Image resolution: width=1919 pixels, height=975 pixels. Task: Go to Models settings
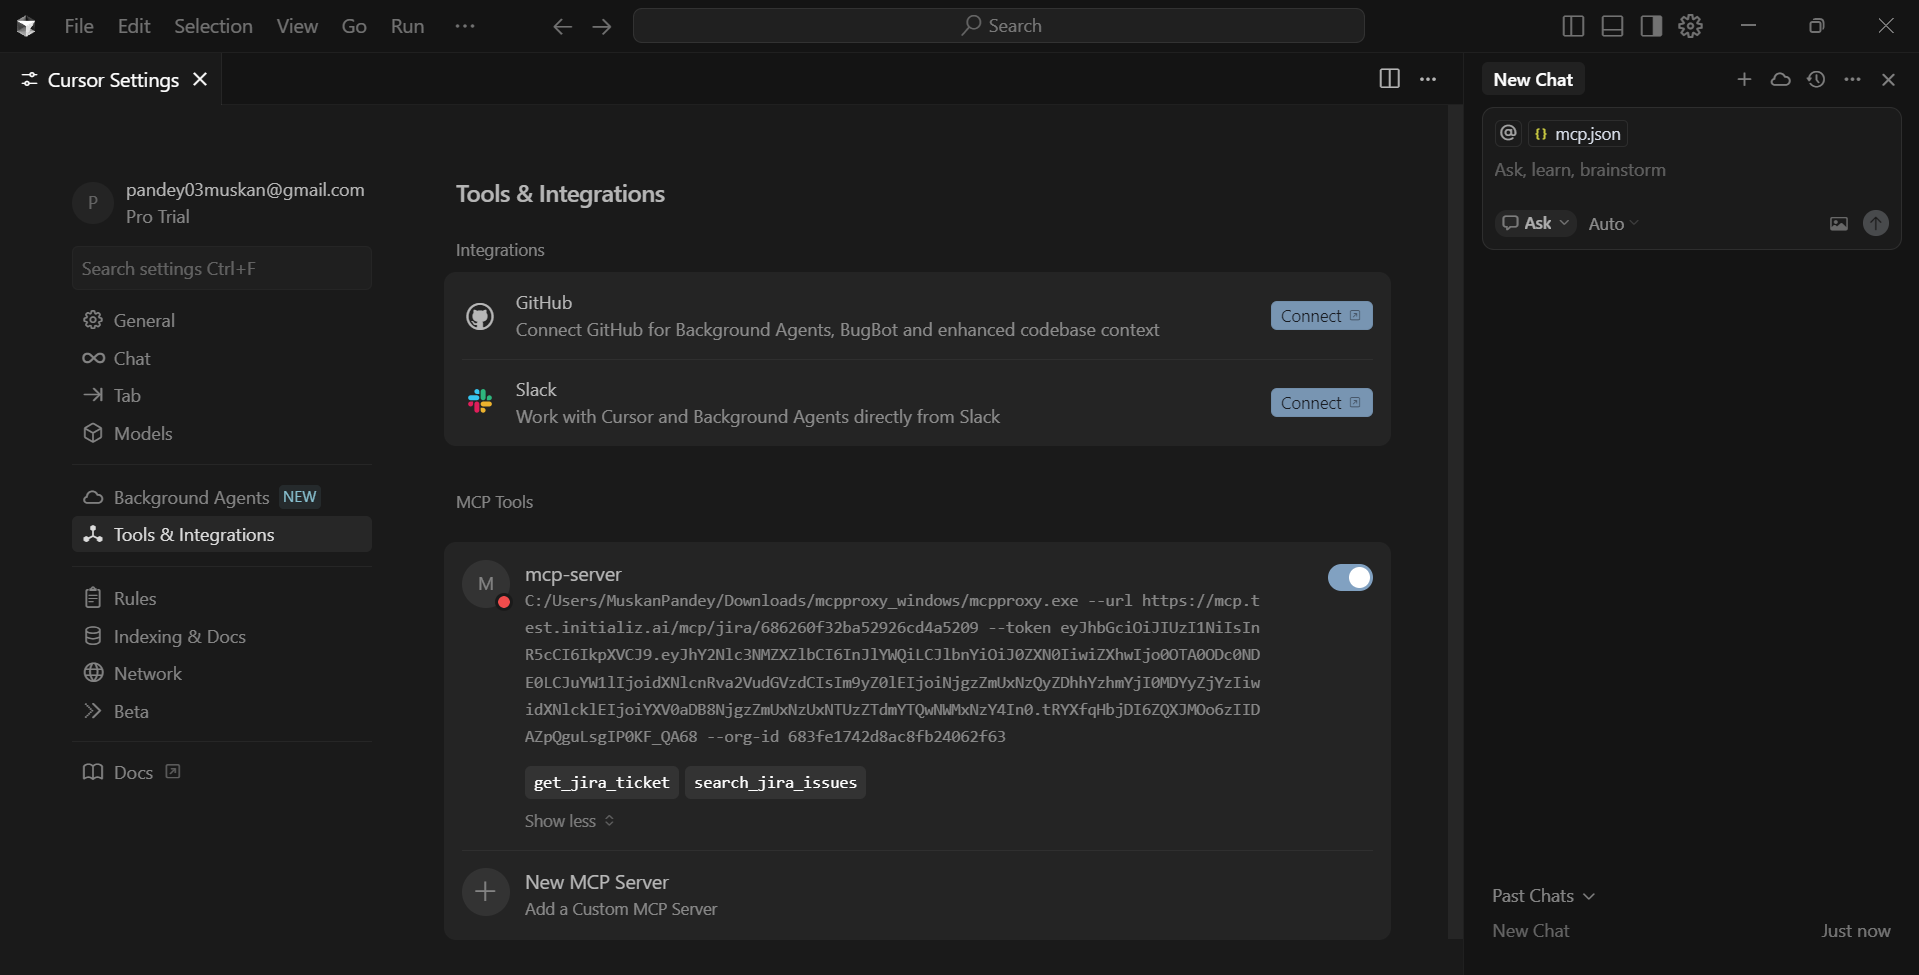tap(222, 433)
